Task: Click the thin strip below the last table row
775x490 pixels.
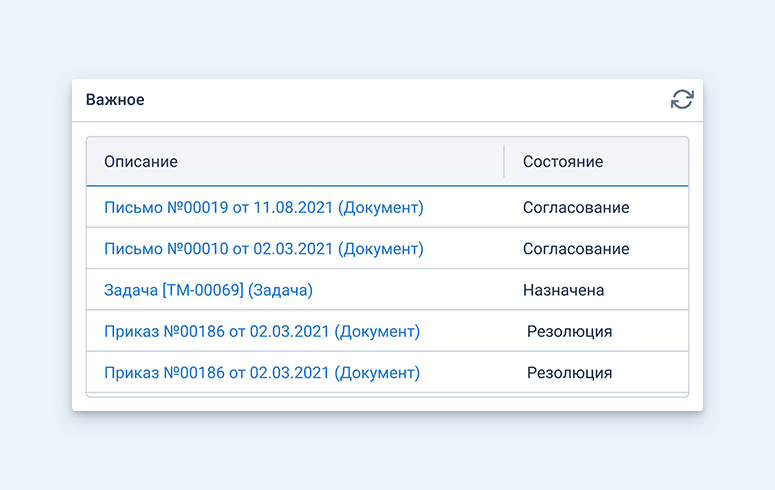Action: tap(387, 395)
